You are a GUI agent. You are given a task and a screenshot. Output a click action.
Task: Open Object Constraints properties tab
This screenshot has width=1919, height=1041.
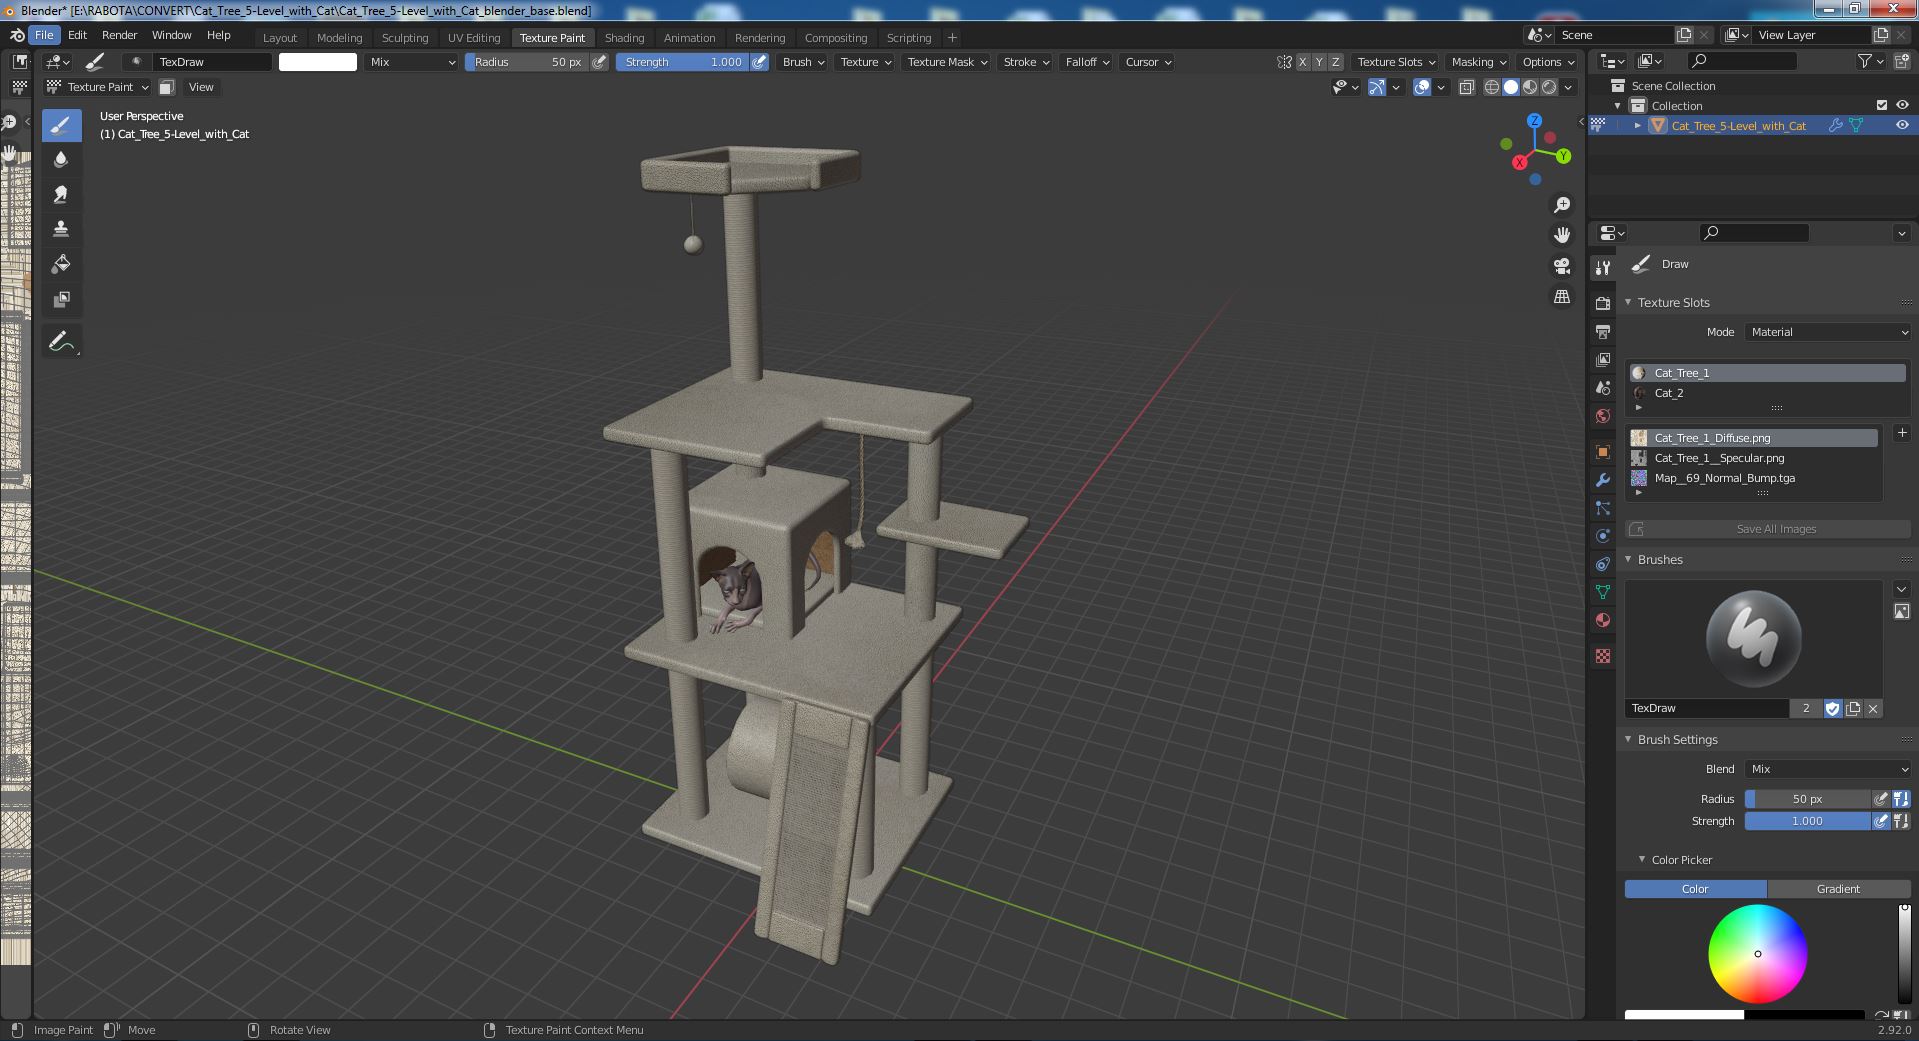(1603, 564)
